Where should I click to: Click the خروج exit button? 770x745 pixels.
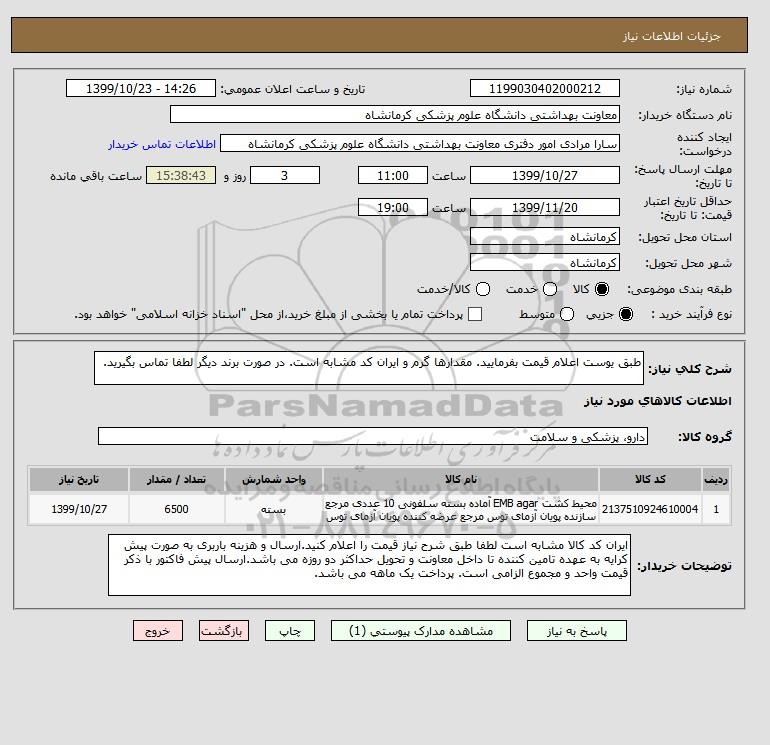coord(158,631)
